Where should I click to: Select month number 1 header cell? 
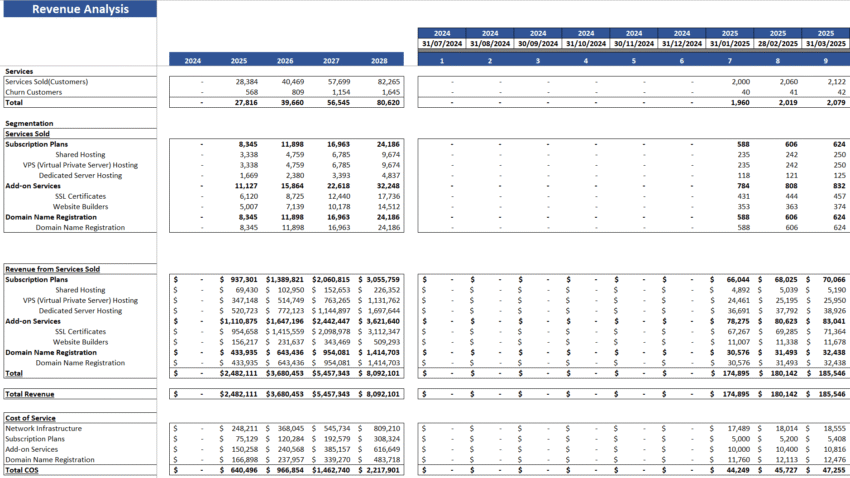[442, 61]
